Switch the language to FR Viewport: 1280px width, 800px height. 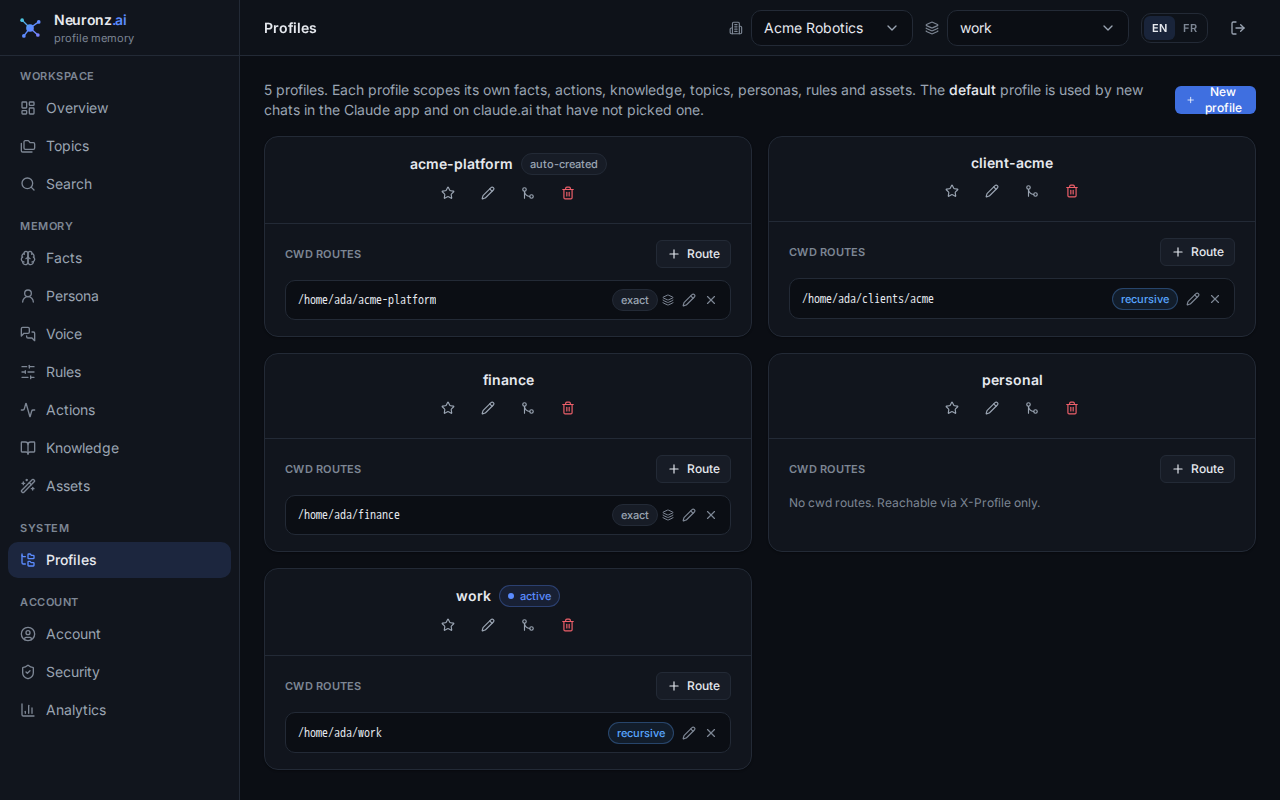click(x=1190, y=28)
